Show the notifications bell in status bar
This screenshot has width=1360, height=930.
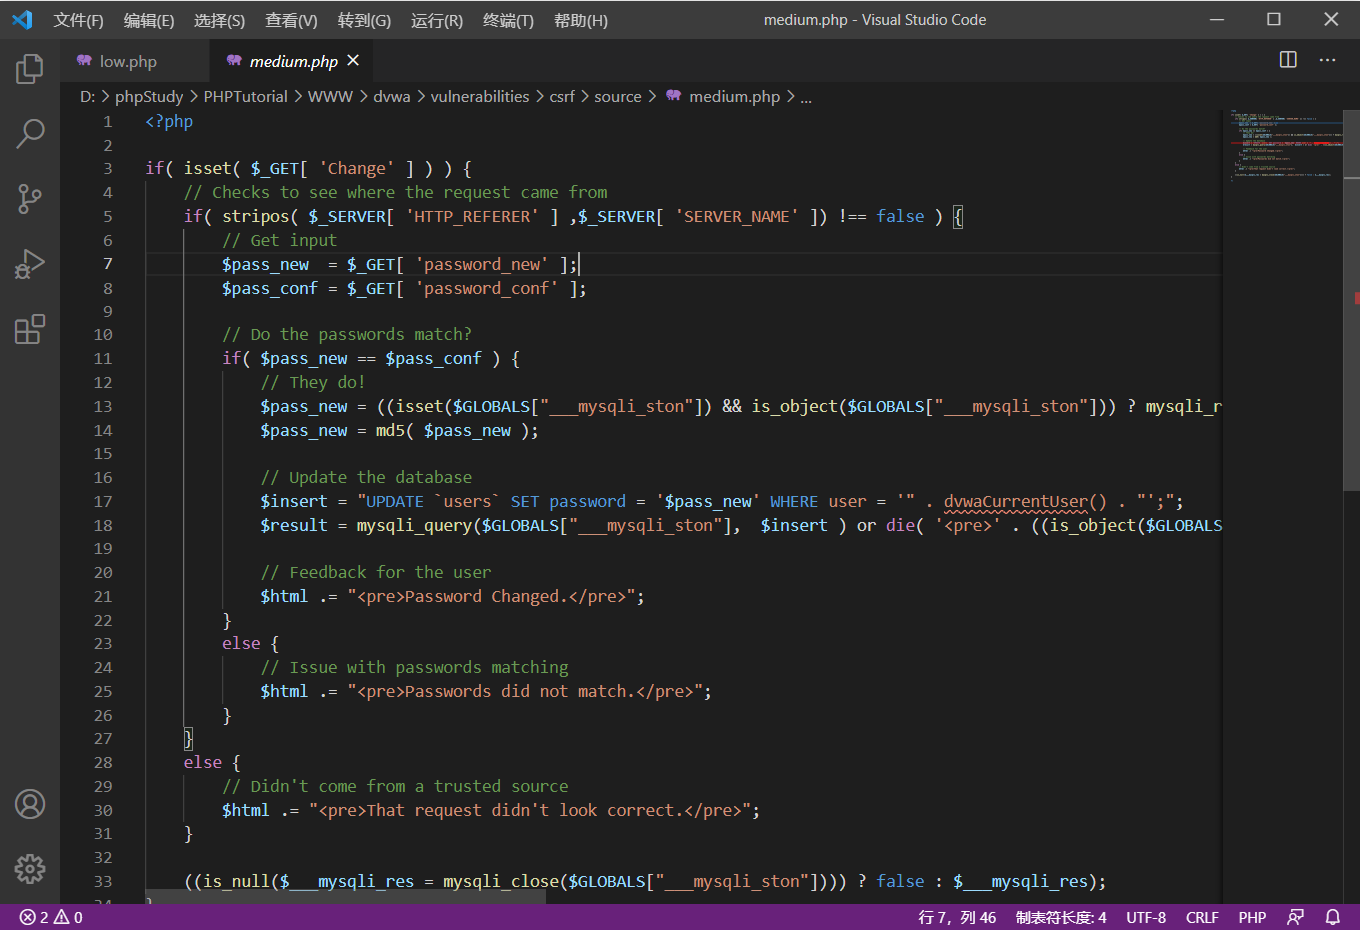tap(1333, 917)
